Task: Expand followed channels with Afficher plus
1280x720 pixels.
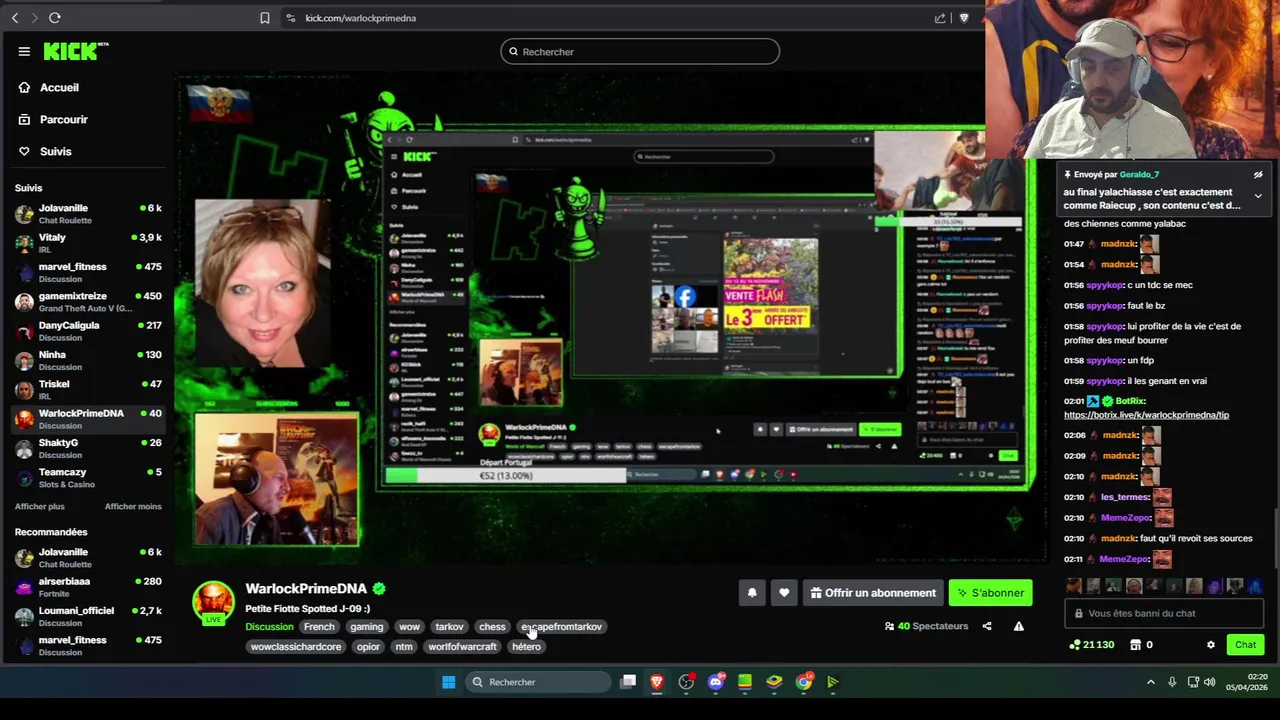Action: [x=40, y=506]
